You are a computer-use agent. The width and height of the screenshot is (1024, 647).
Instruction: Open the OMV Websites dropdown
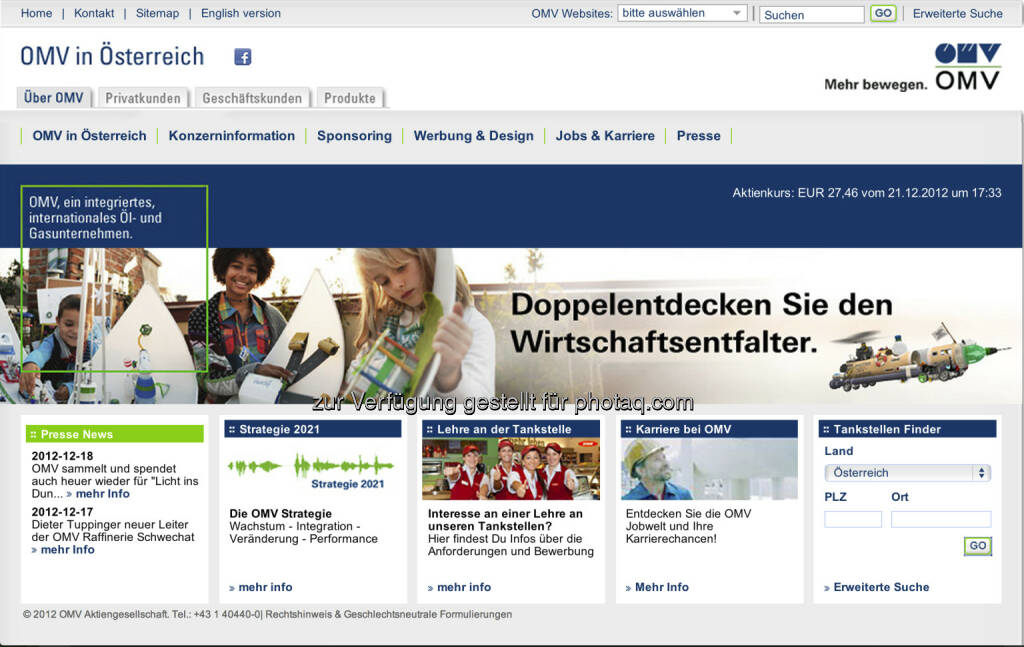[682, 13]
